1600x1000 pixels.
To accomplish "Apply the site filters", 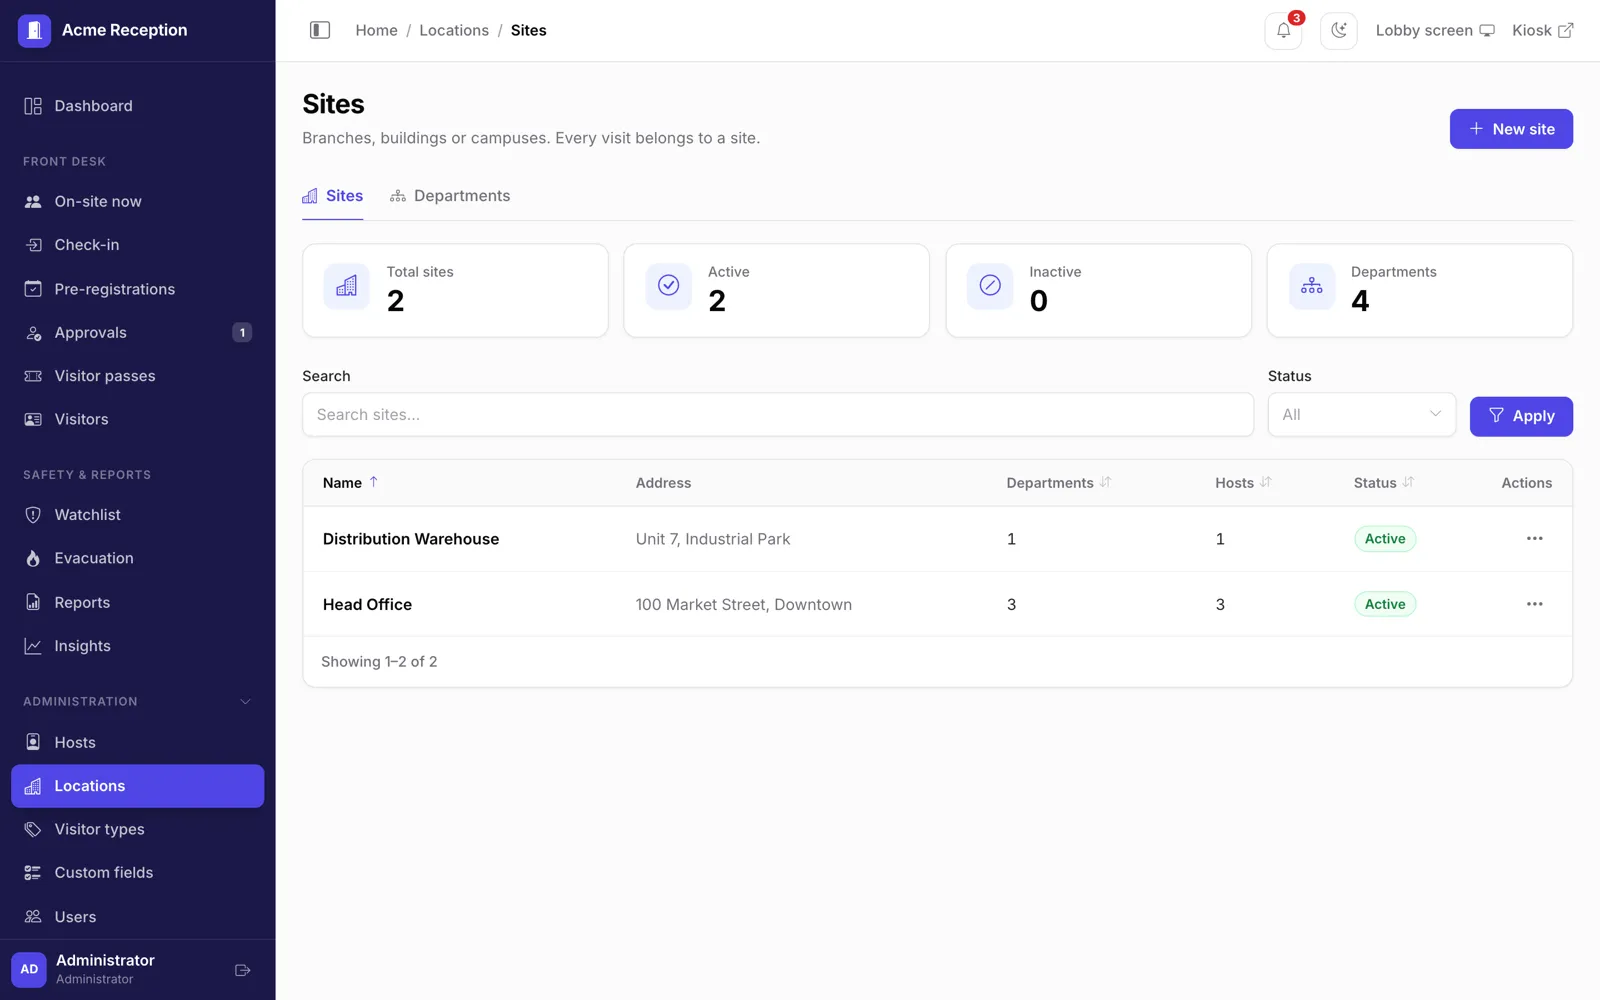I will 1521,416.
